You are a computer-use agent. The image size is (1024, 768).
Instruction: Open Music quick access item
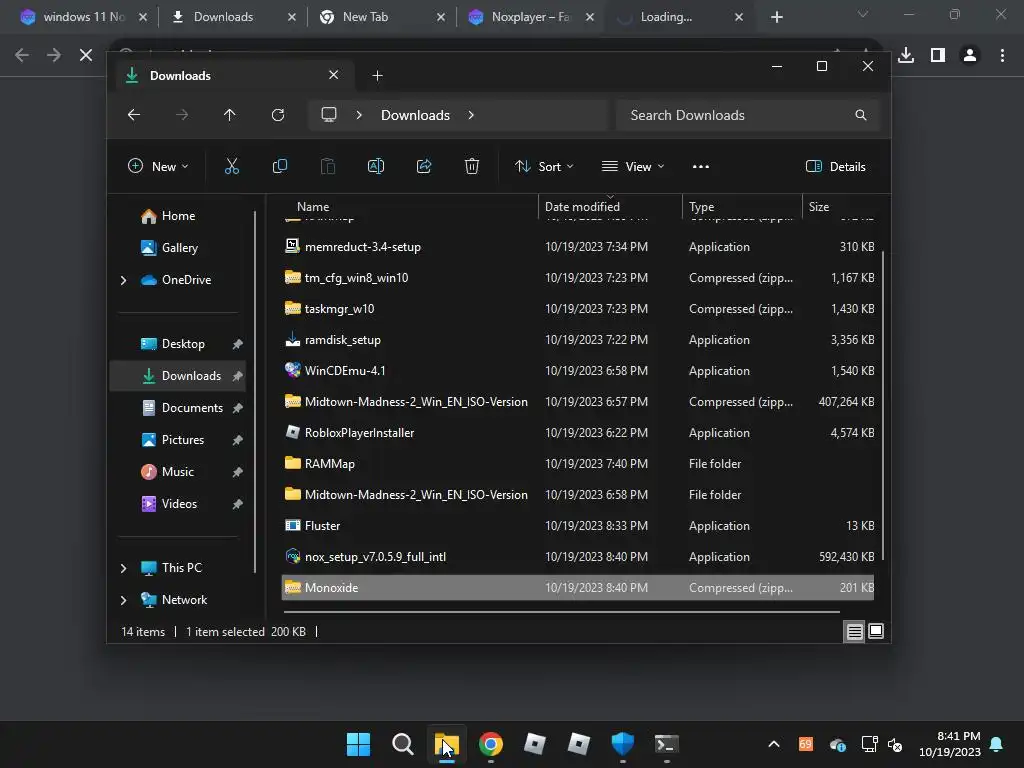178,472
